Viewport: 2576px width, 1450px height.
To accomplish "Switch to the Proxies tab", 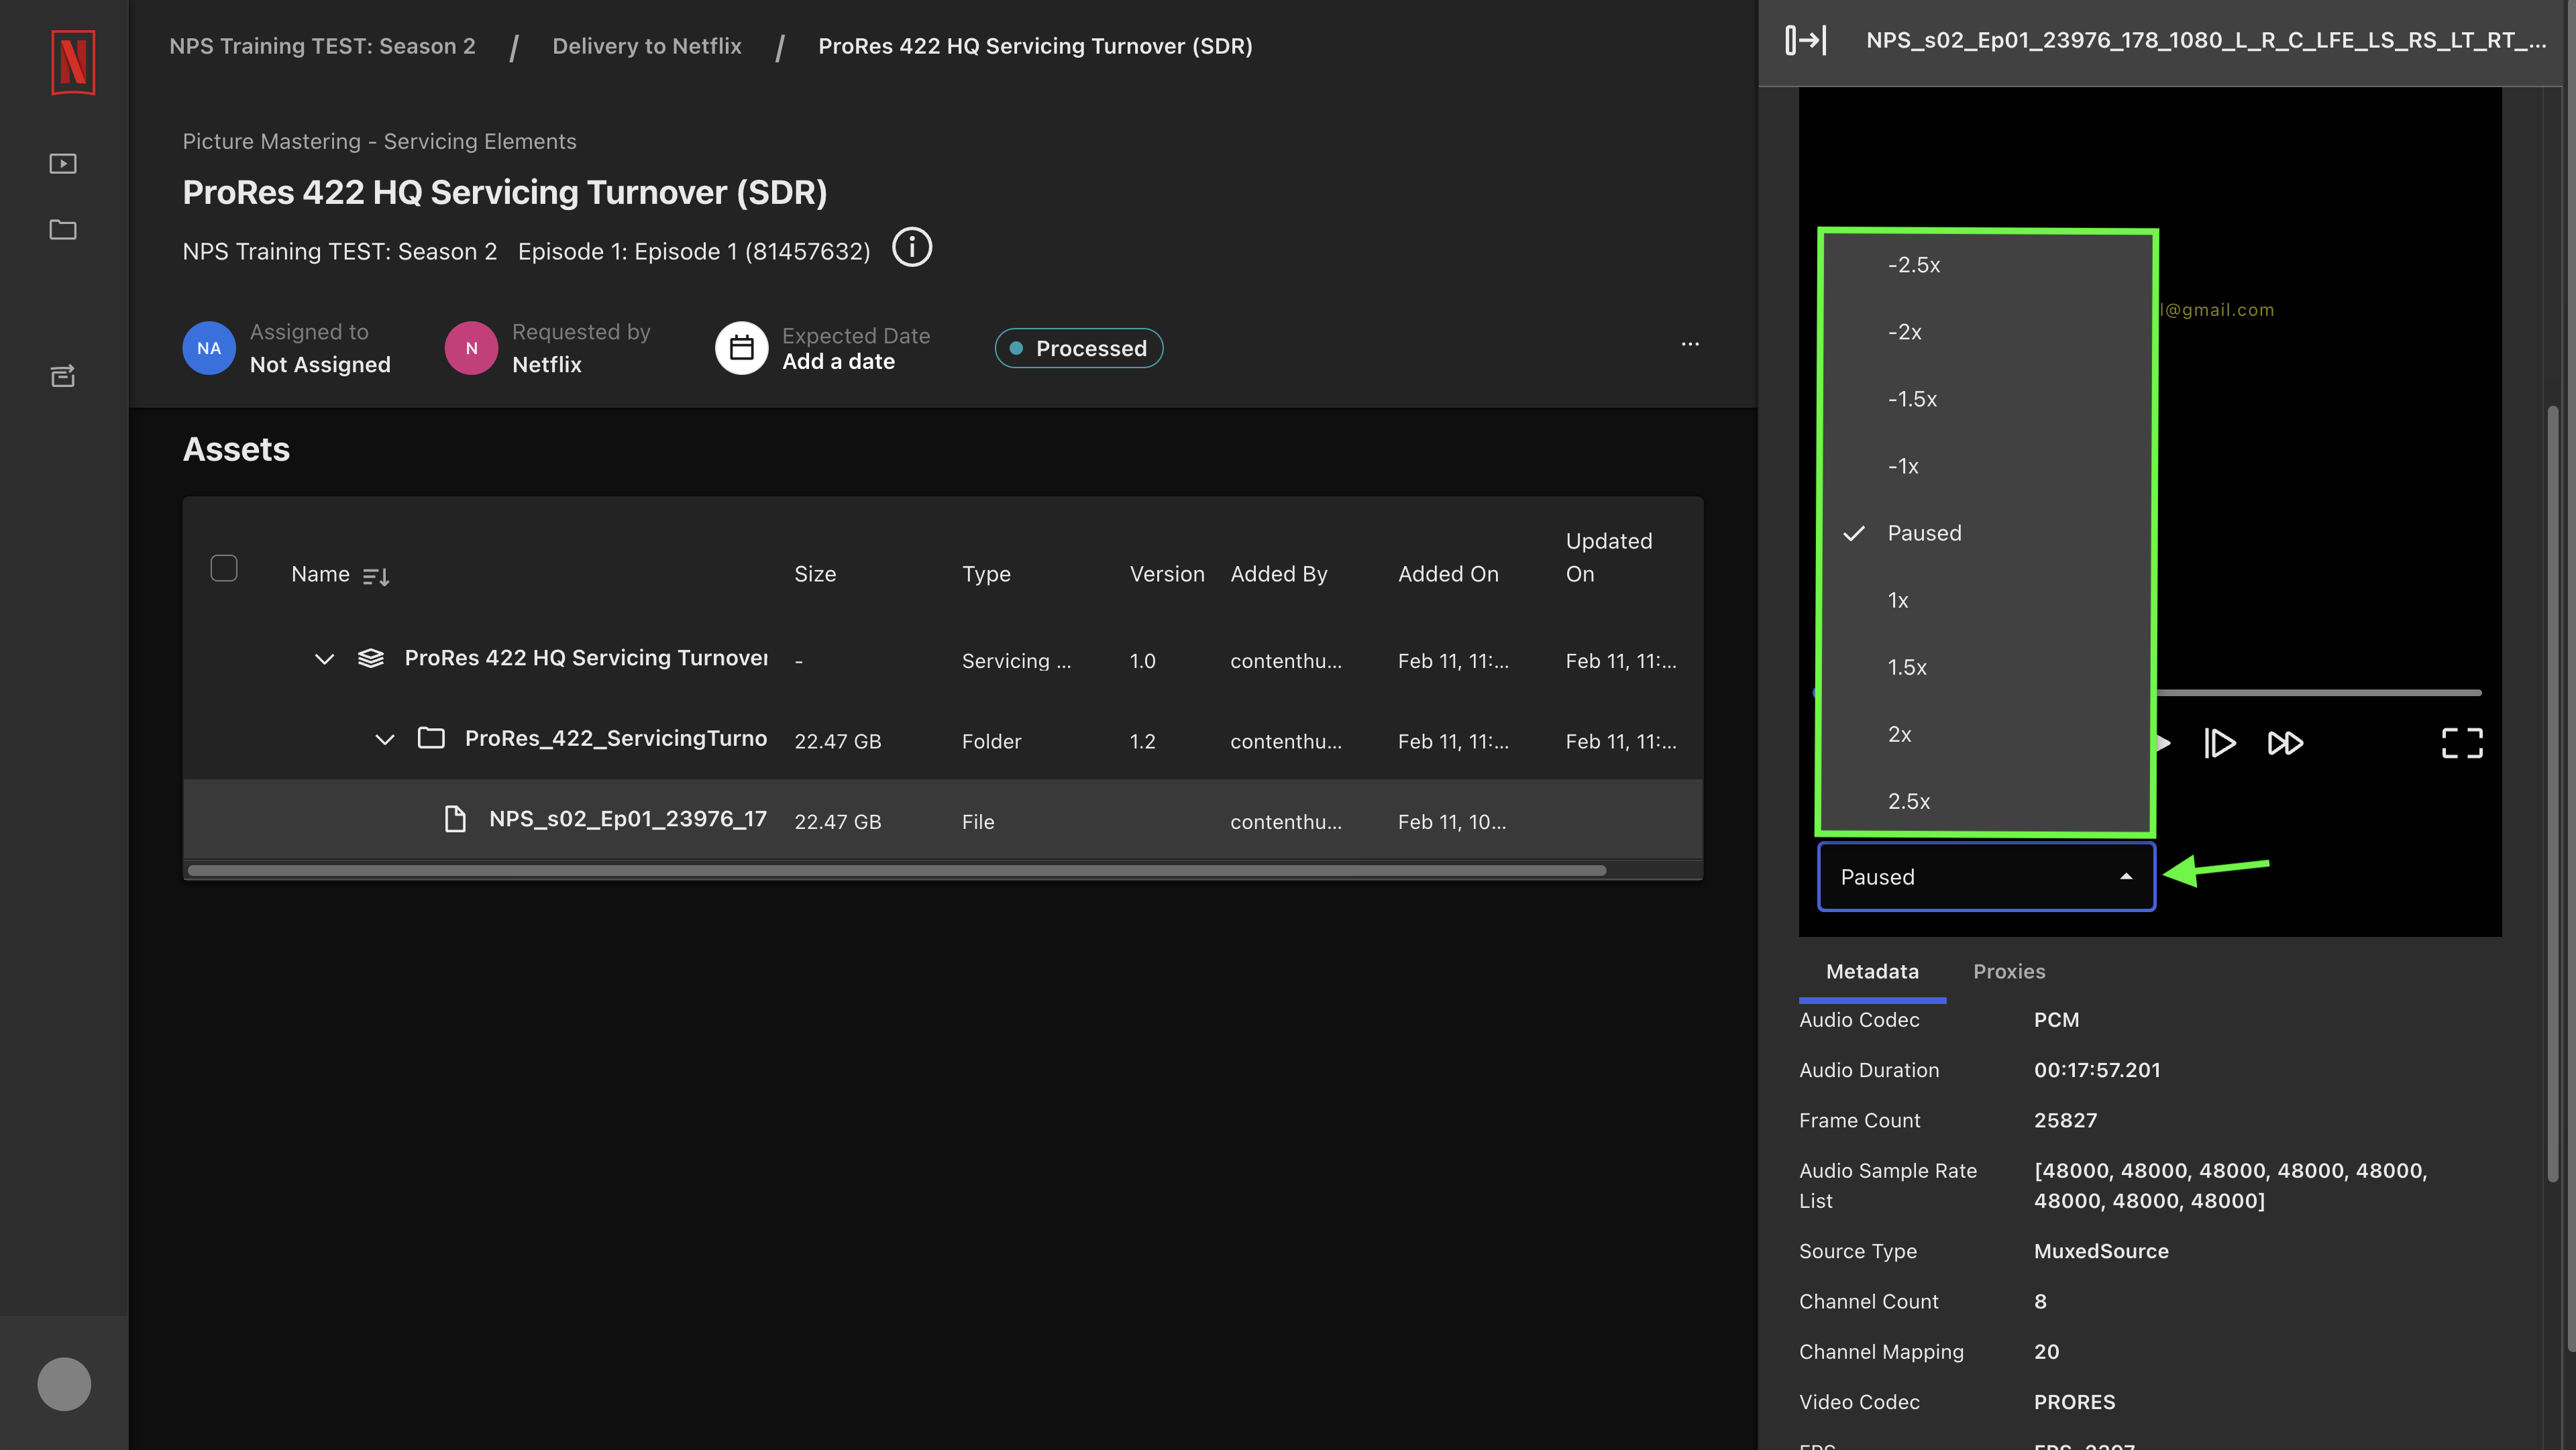I will 2009,971.
